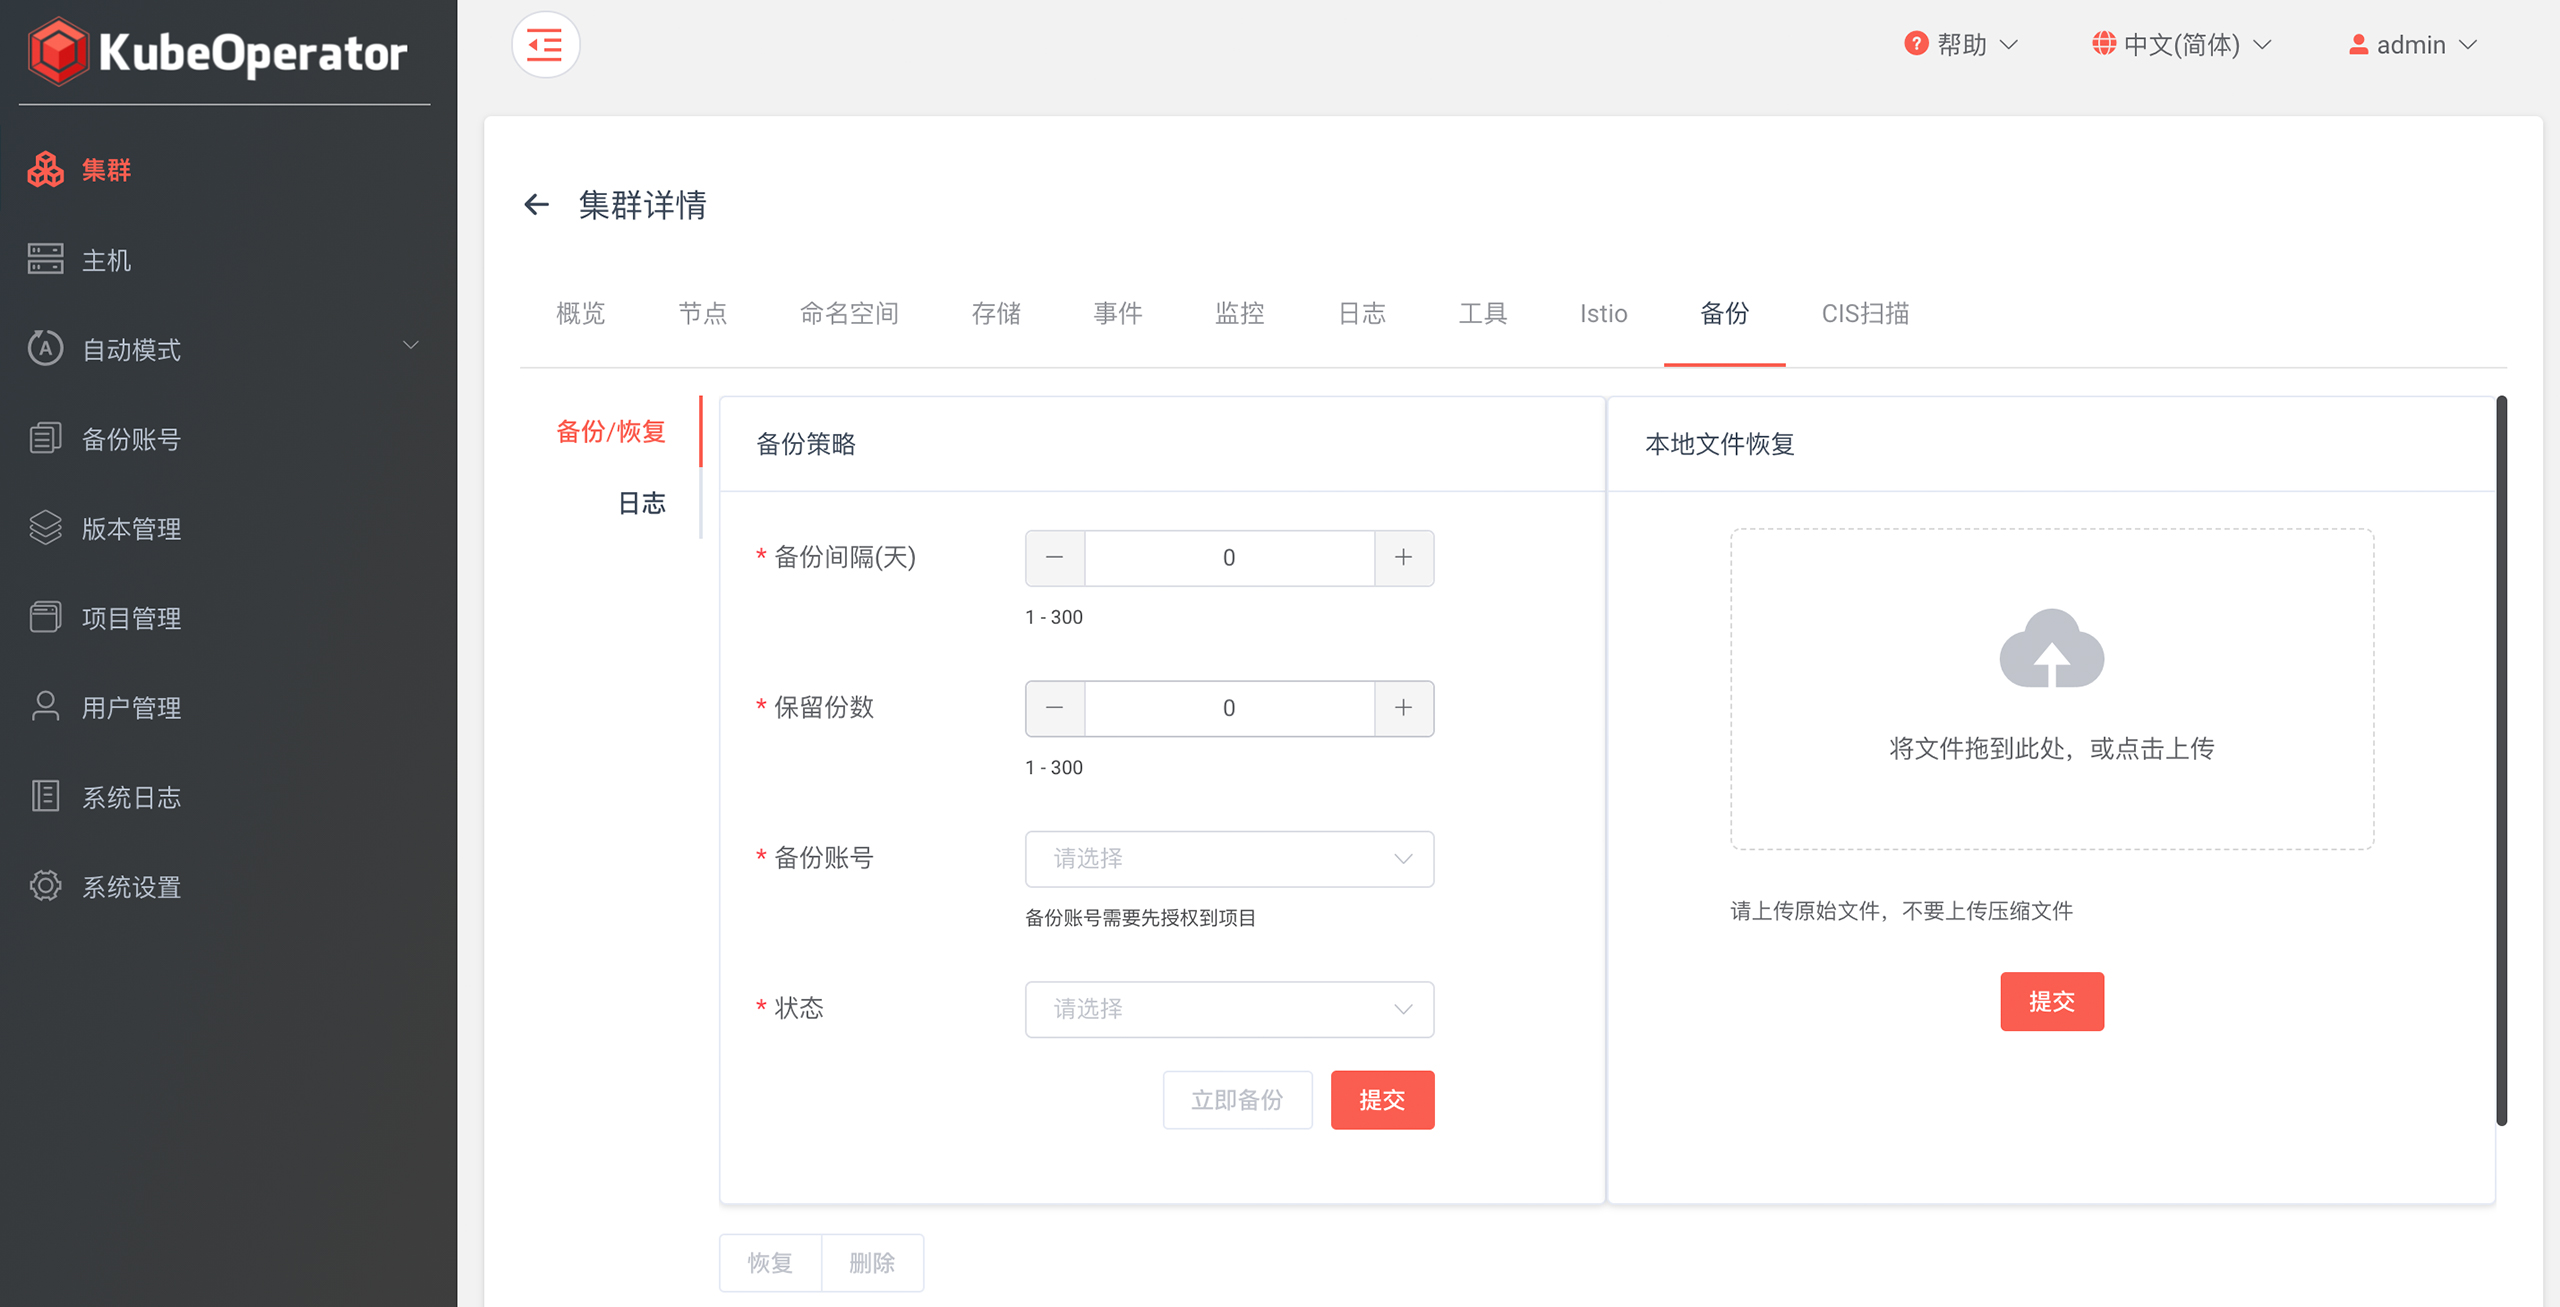Click the project management (项目管理) icon

tap(46, 617)
